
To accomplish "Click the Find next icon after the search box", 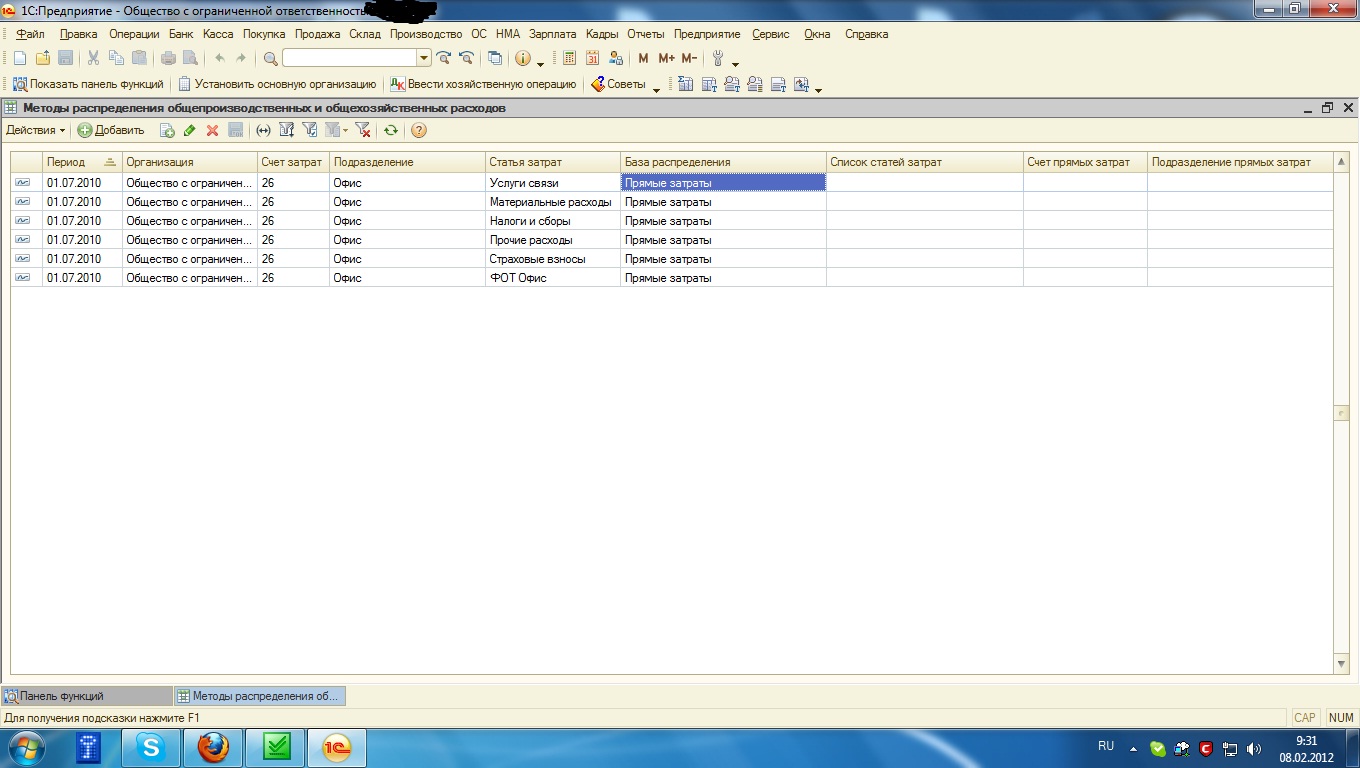I will (x=444, y=59).
